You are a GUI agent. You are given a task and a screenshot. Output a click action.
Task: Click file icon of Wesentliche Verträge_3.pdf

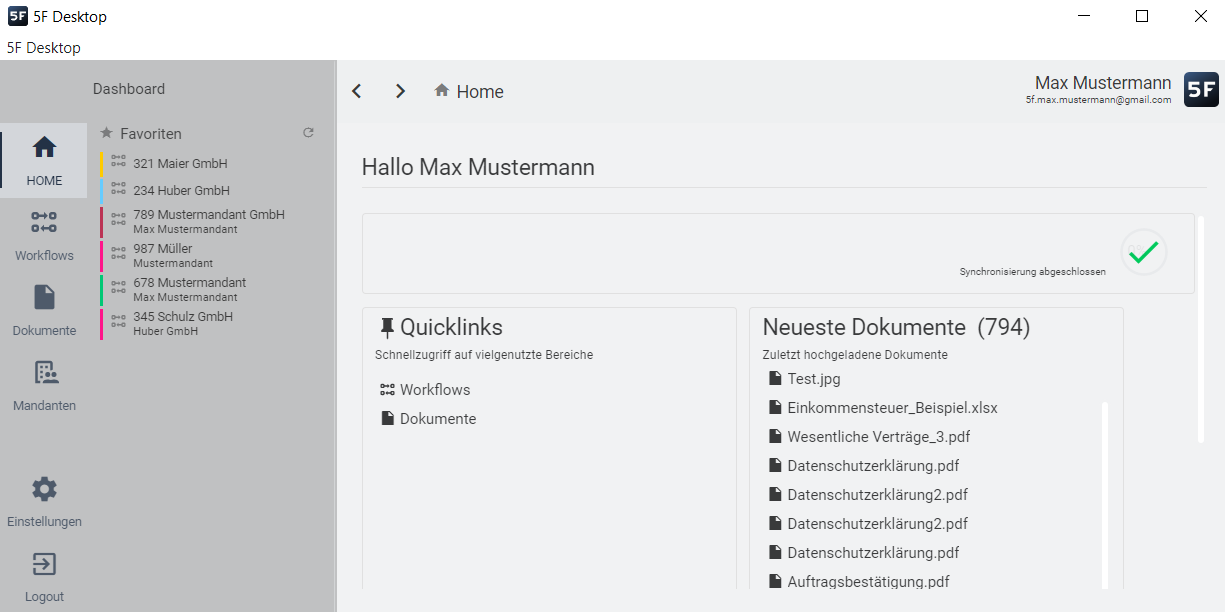pos(774,436)
